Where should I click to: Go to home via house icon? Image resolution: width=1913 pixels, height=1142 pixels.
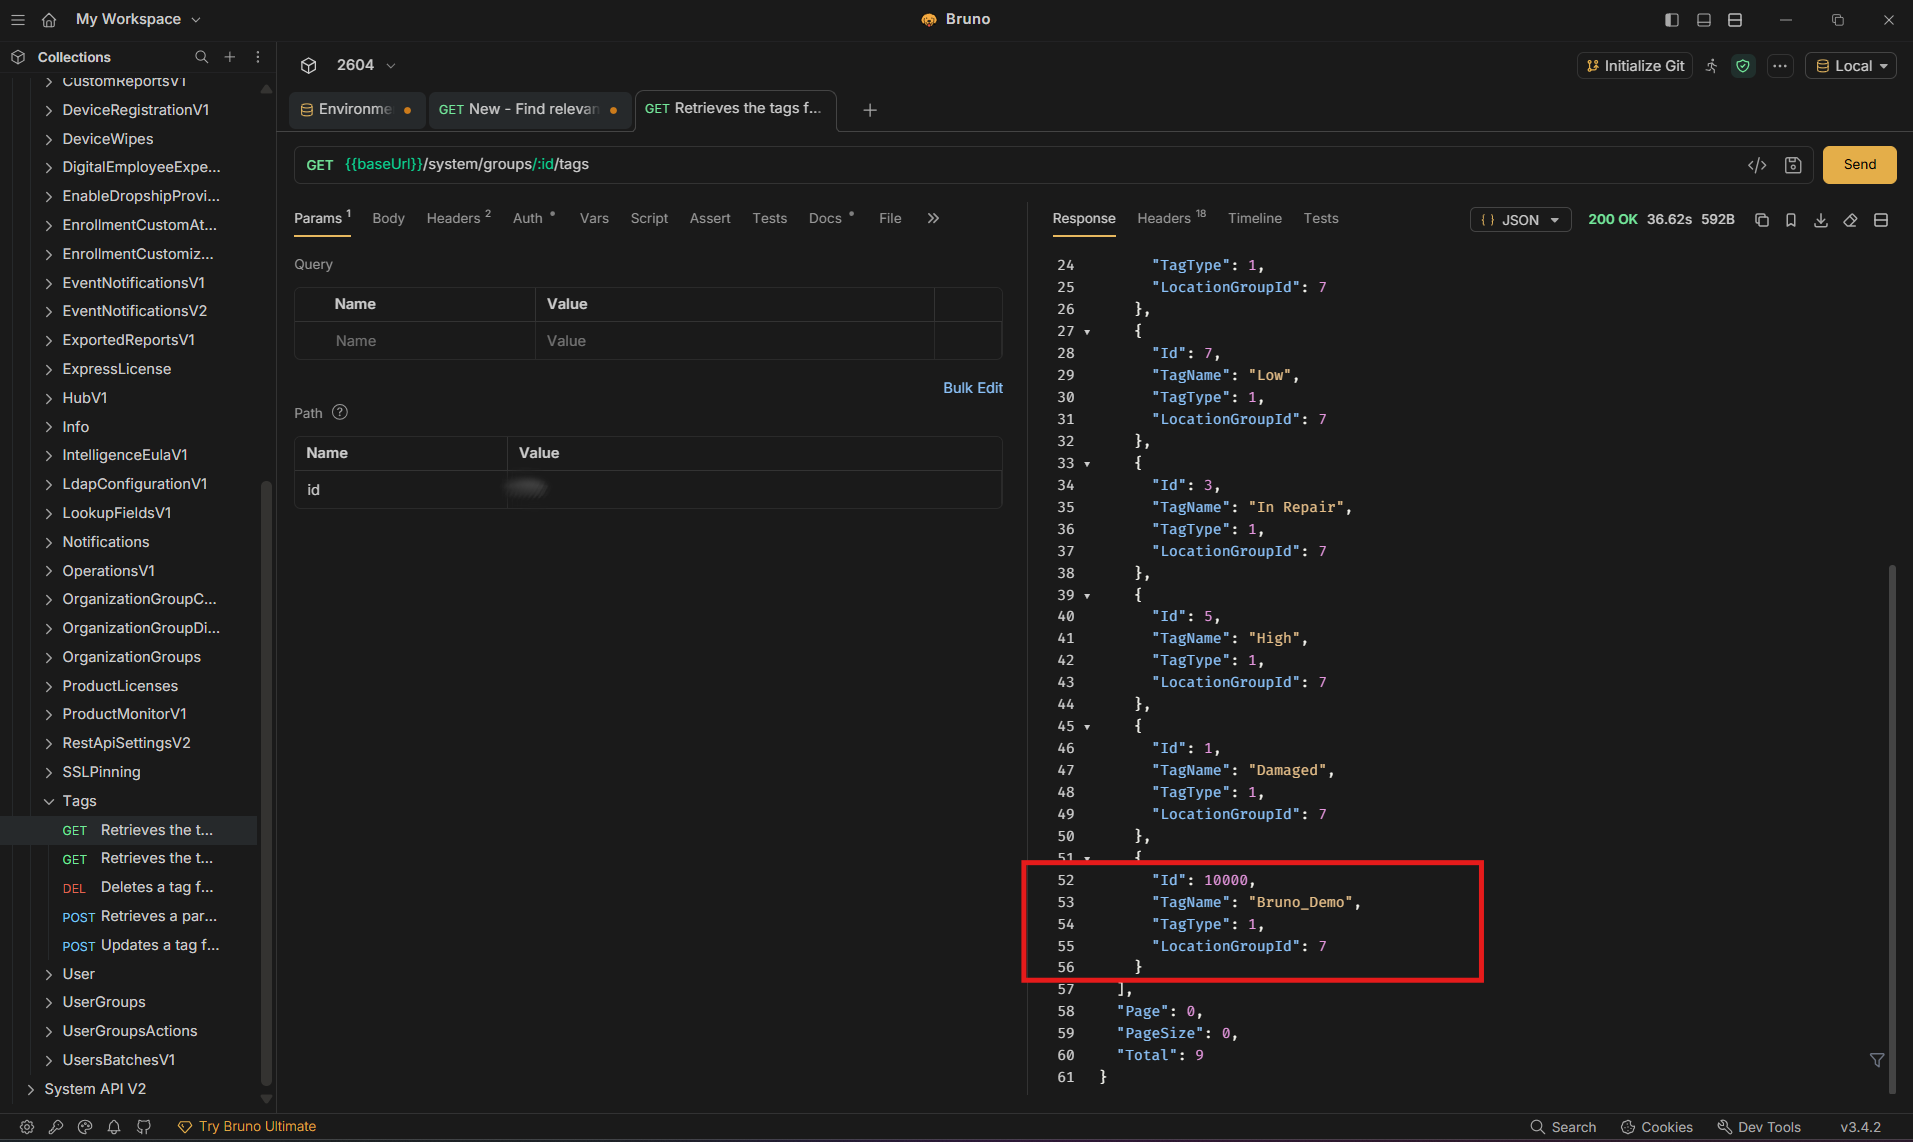click(49, 19)
